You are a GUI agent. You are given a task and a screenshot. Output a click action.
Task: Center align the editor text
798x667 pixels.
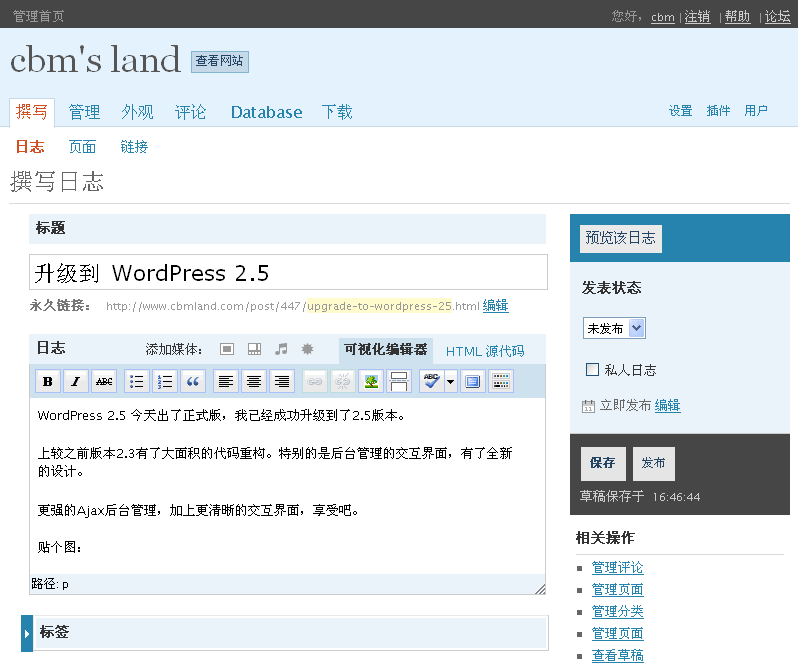coord(254,381)
